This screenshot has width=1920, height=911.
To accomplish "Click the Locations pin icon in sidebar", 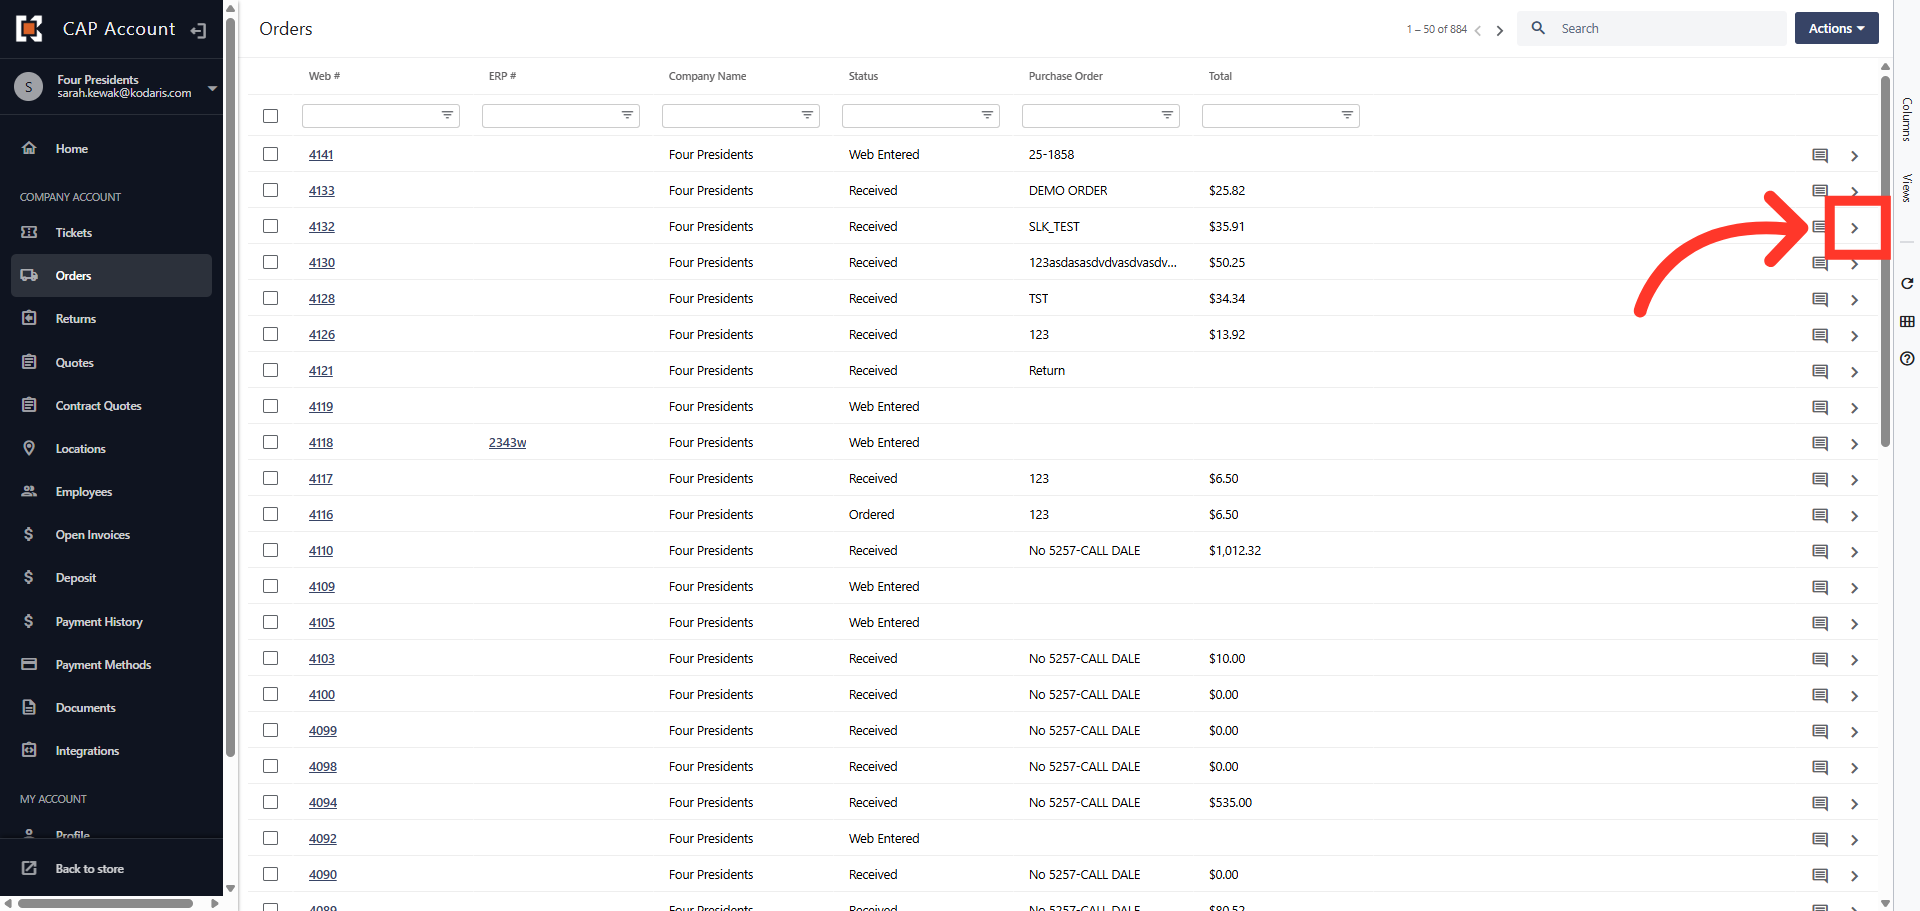I will click(x=29, y=448).
